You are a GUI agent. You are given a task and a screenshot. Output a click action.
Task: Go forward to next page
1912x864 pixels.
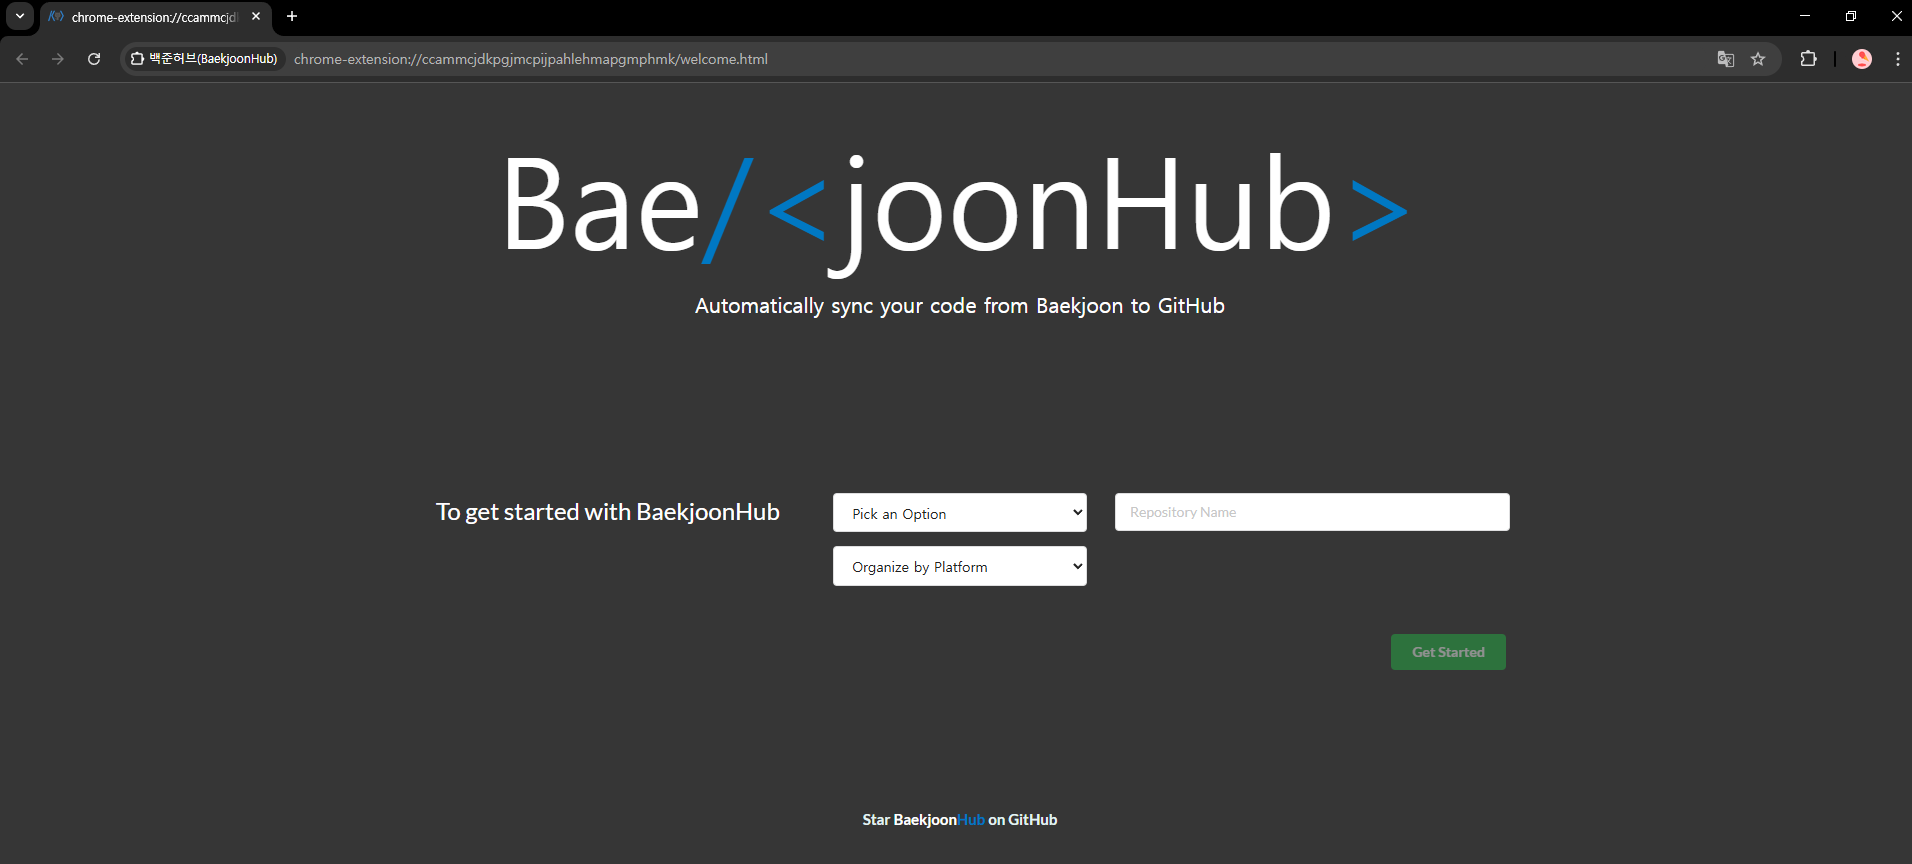tap(58, 59)
